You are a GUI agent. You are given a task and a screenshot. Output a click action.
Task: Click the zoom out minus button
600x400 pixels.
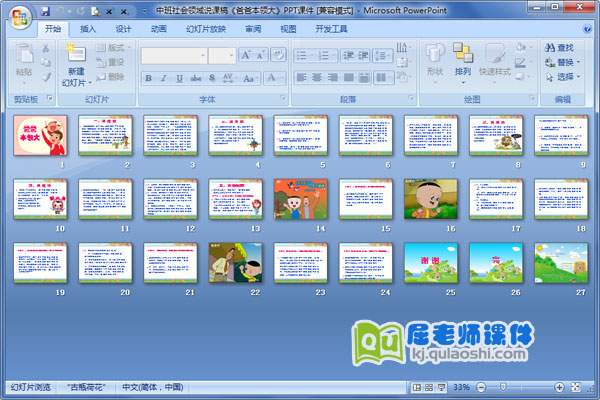(479, 387)
